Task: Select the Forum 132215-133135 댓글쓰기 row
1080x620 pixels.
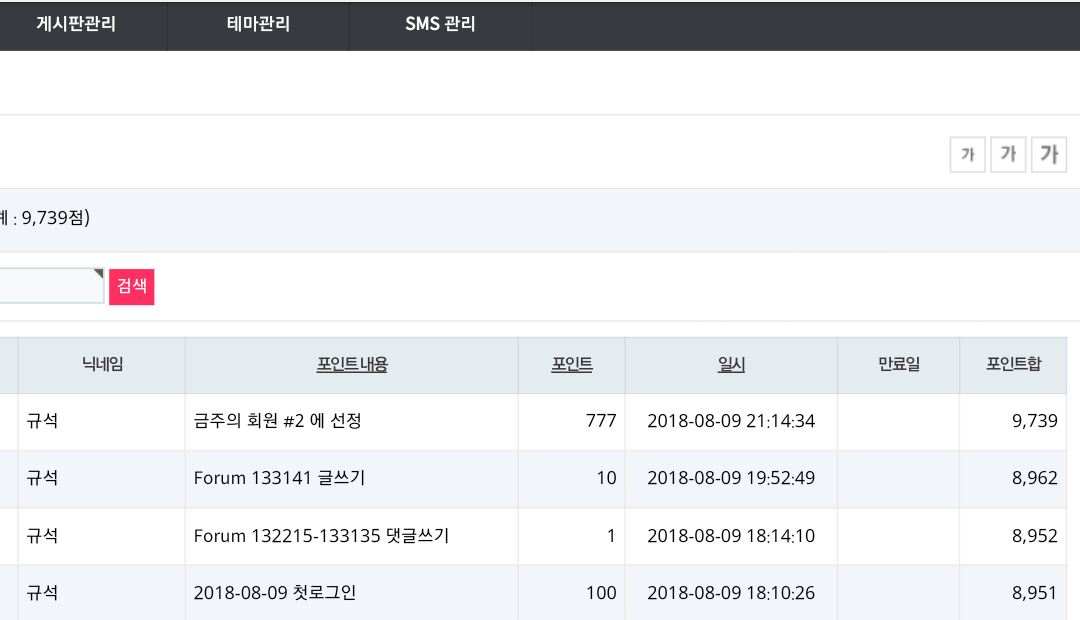Action: (533, 536)
